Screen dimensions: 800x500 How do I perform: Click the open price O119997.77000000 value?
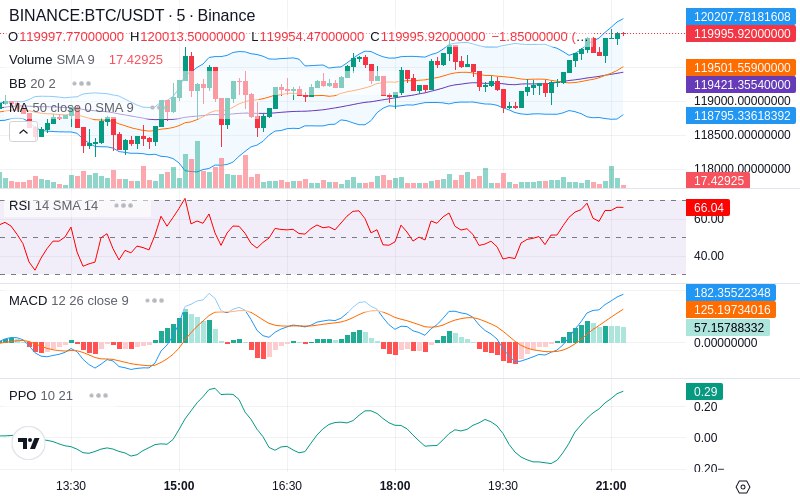(66, 37)
